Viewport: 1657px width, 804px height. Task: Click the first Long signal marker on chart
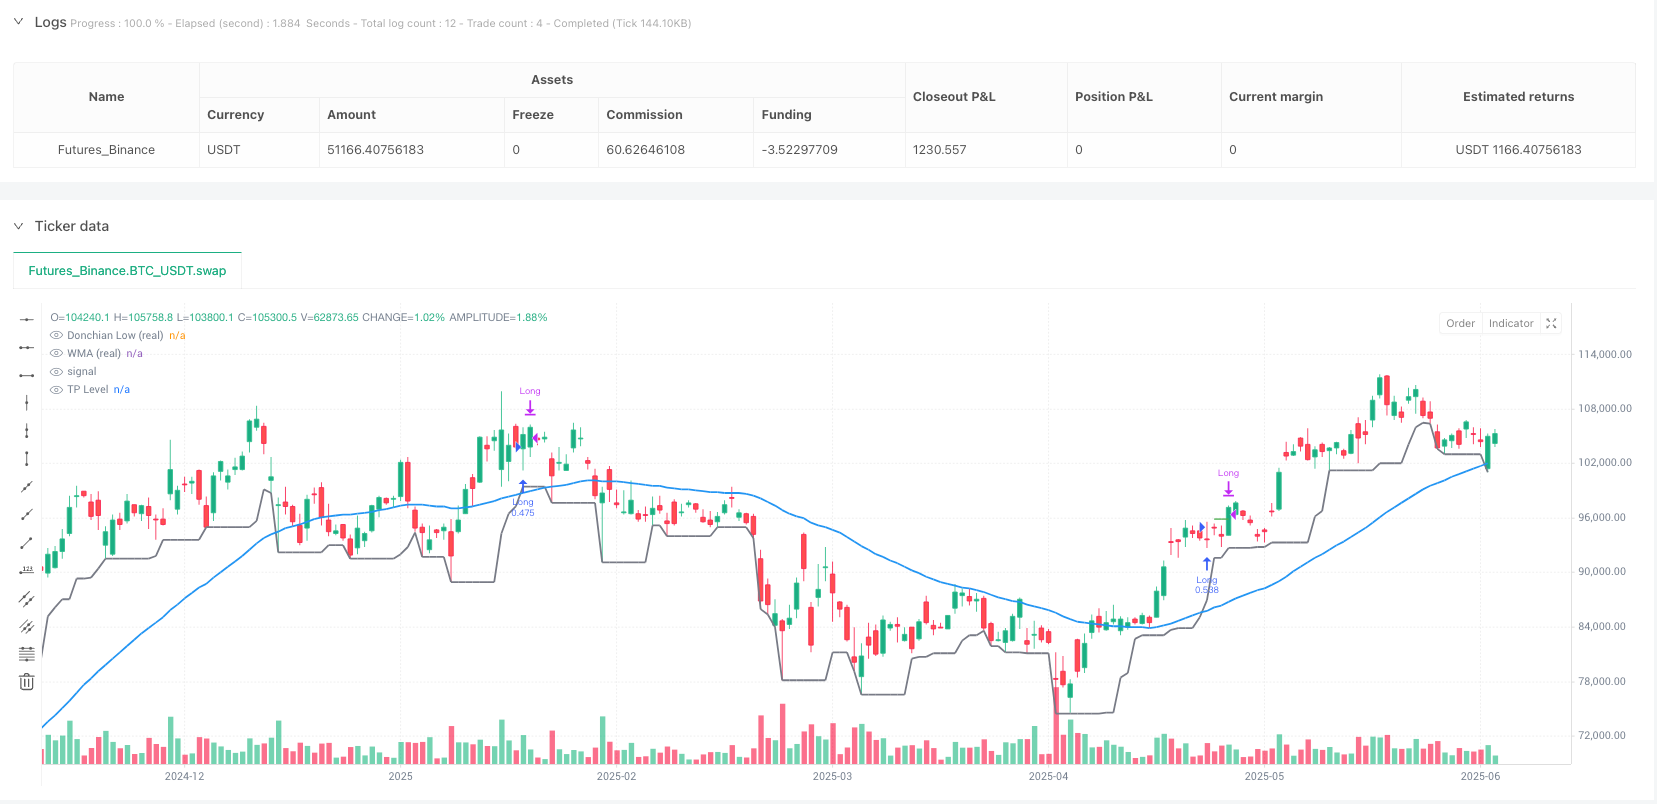tap(530, 406)
